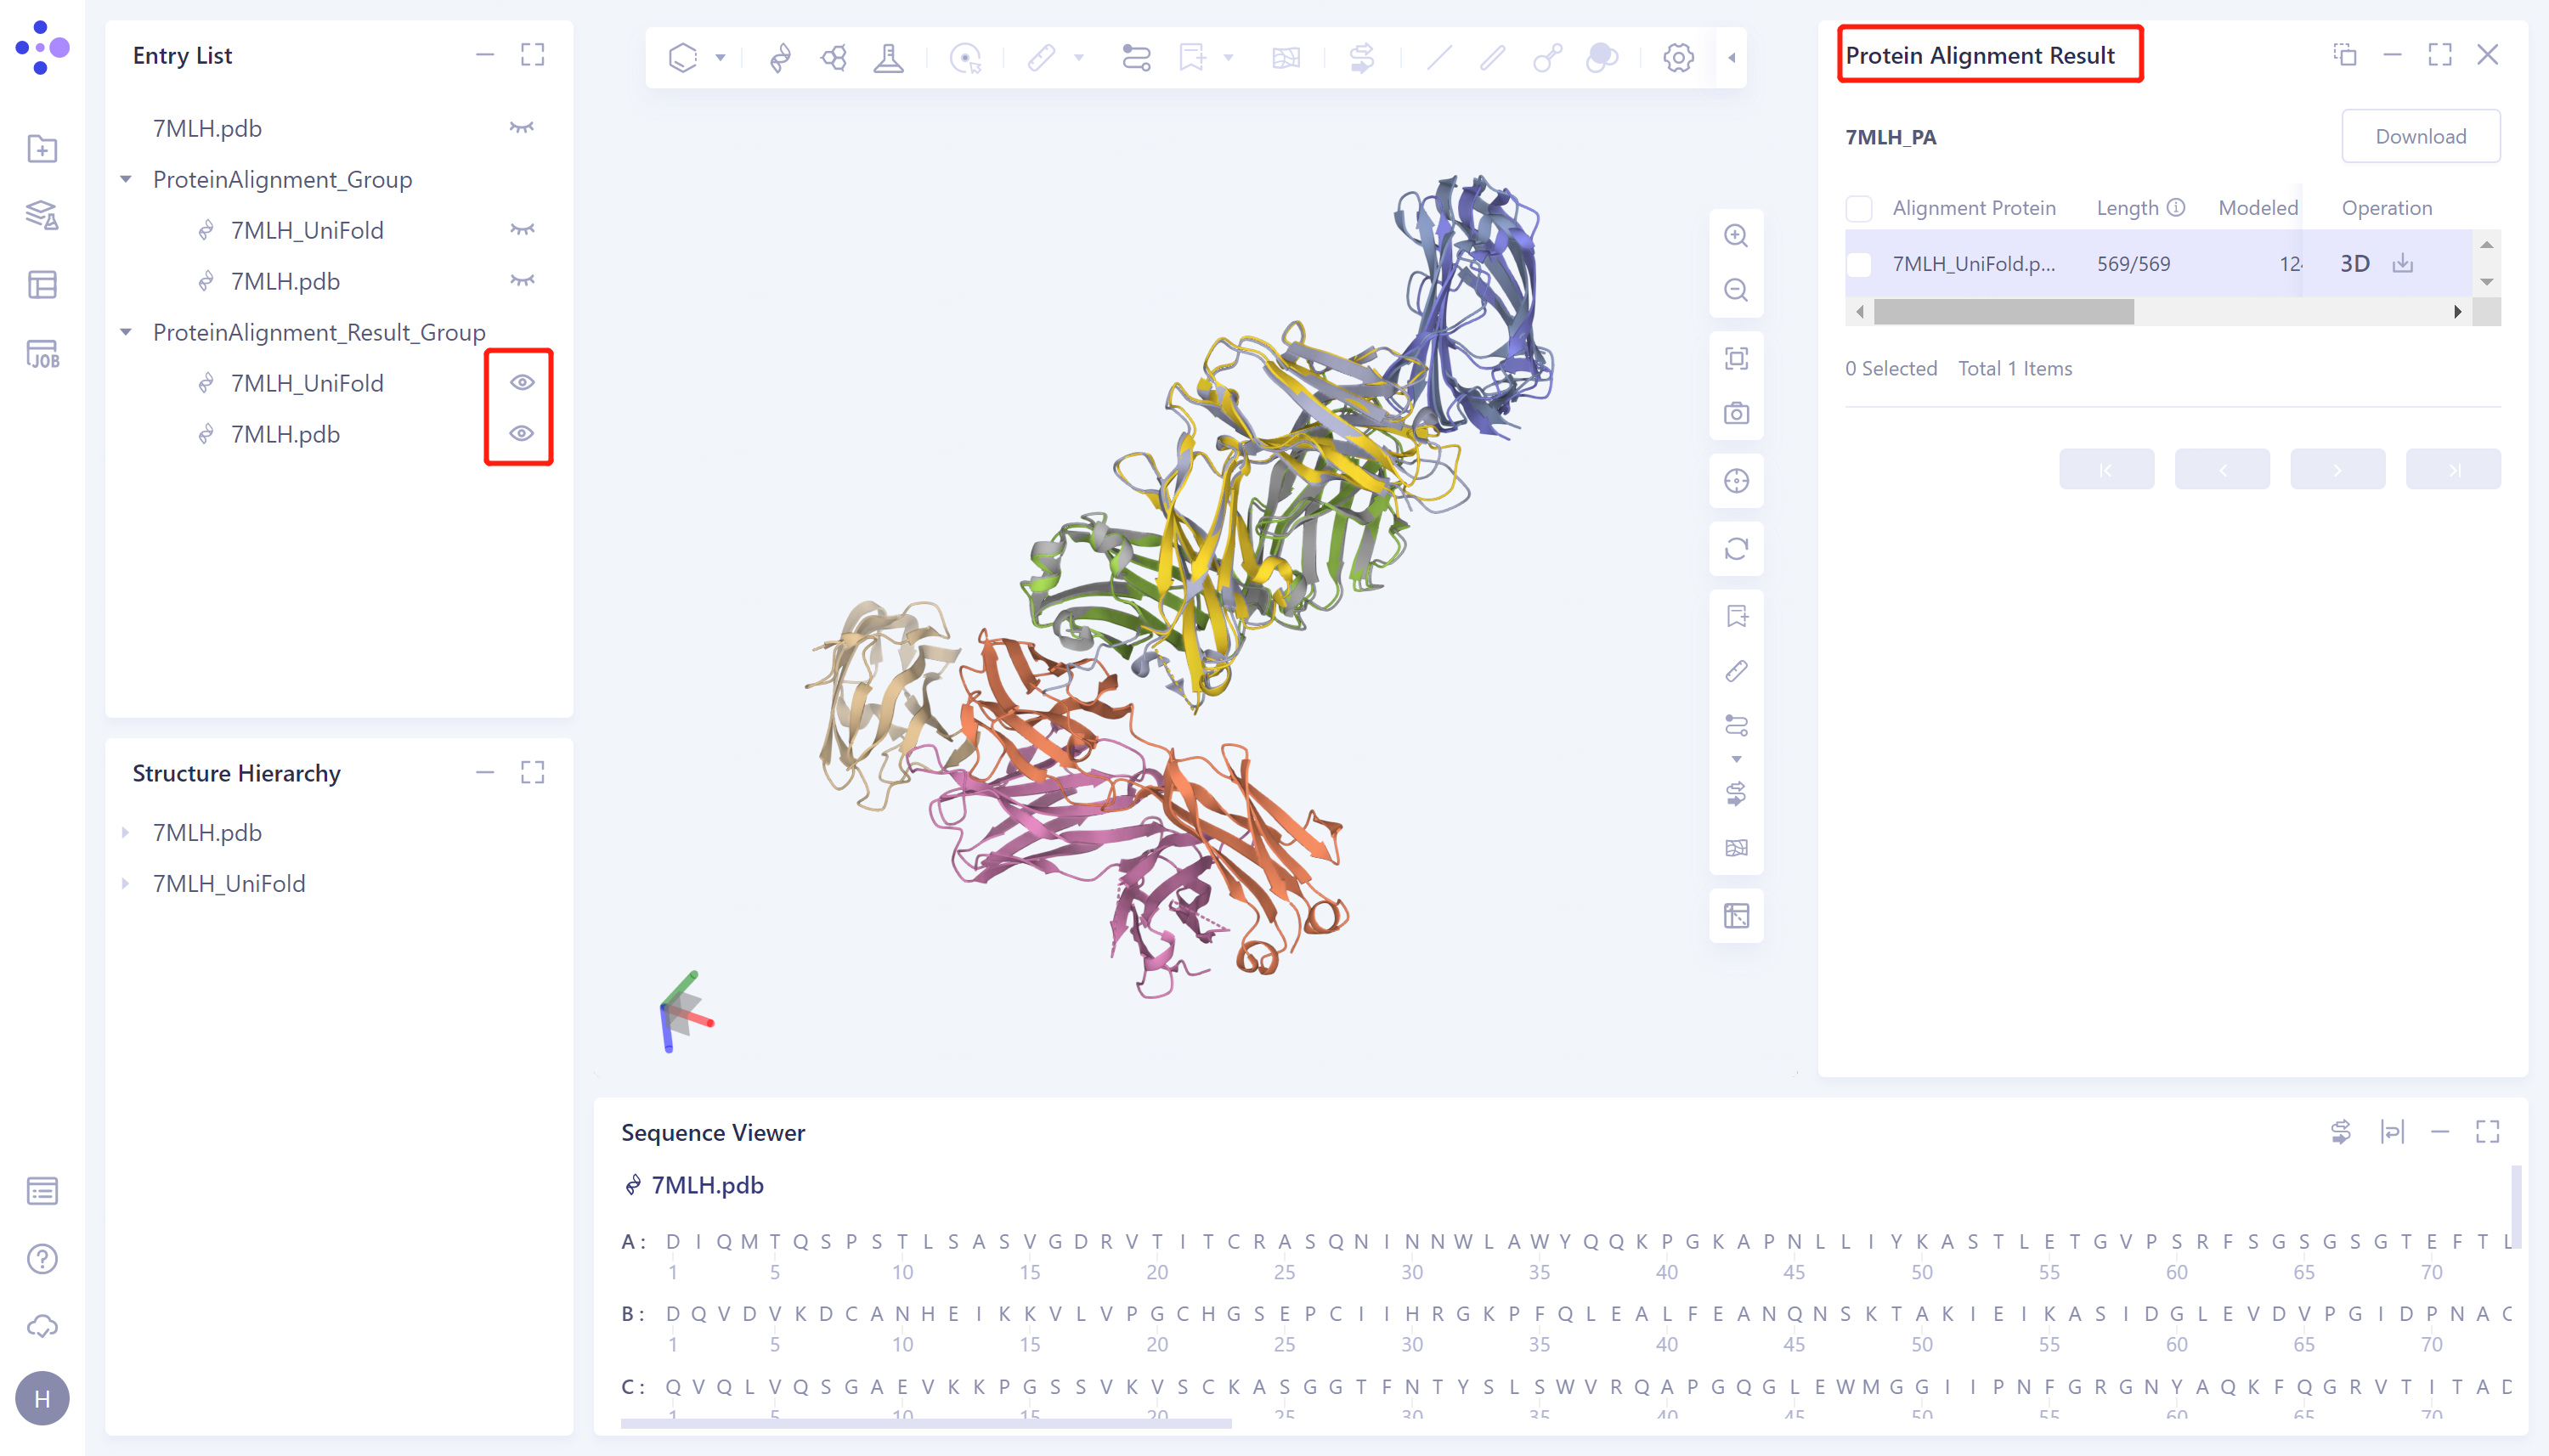Screen dimensions: 2549x1456
Task: Collapse the ProteinAlignment_Result_Group node
Action: 126,332
